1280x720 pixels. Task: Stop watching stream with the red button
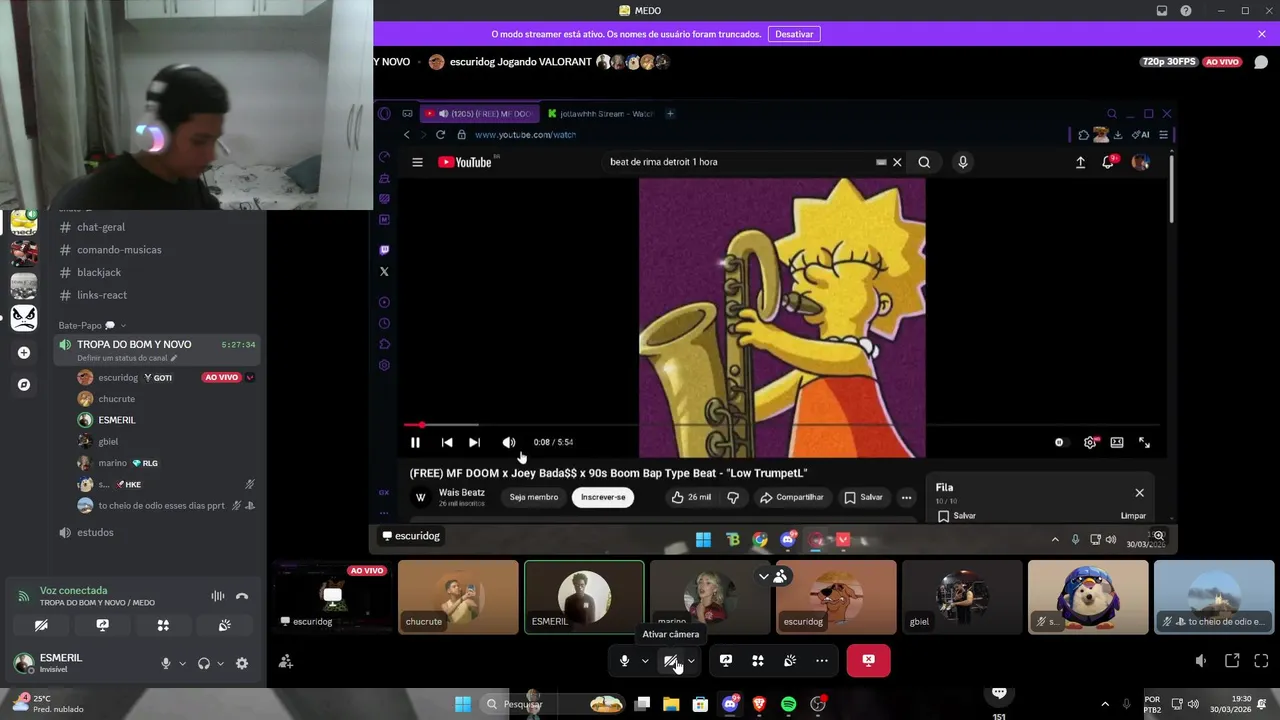tap(868, 661)
